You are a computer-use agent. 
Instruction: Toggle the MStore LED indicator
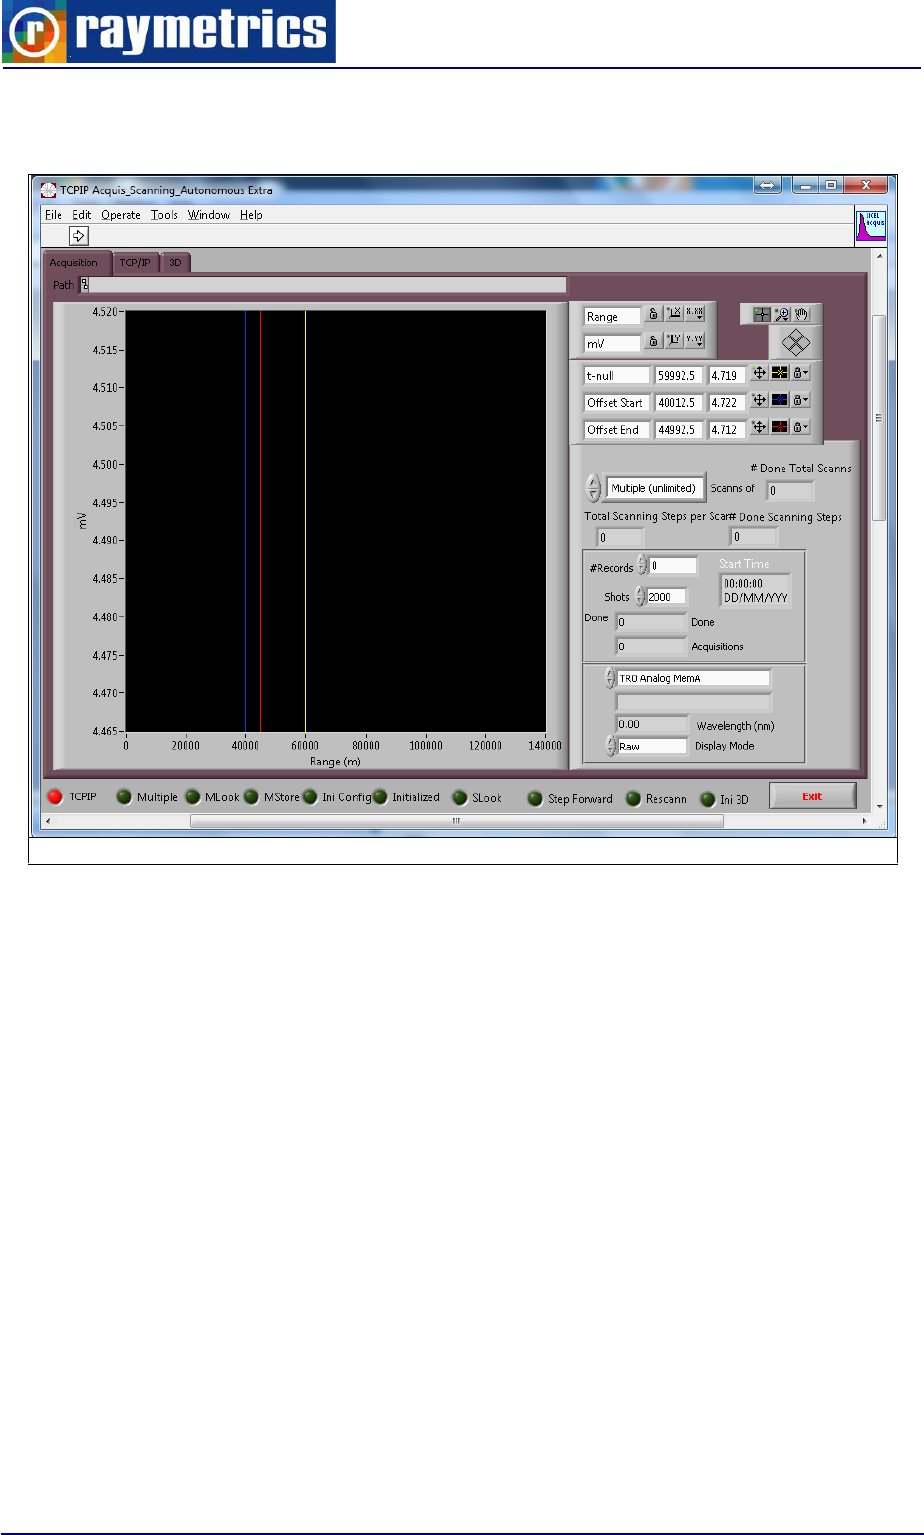[251, 797]
